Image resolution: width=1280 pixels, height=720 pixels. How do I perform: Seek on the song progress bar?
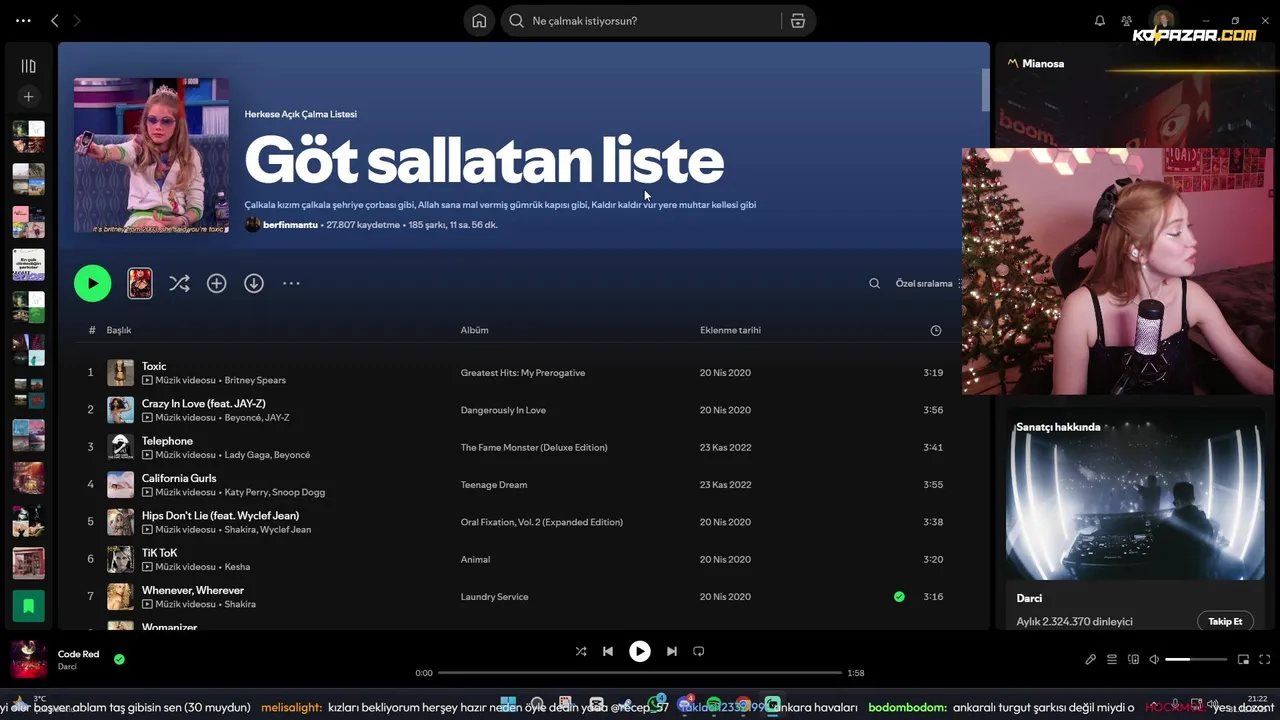pos(640,673)
